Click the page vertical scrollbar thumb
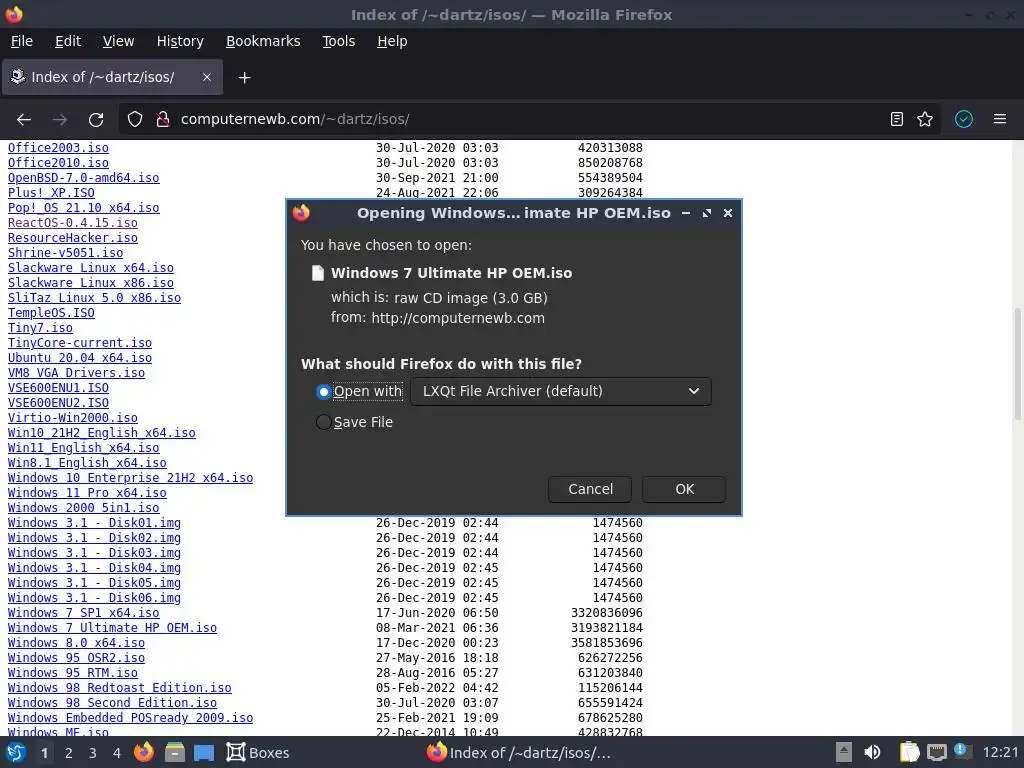1024x768 pixels. (1017, 364)
